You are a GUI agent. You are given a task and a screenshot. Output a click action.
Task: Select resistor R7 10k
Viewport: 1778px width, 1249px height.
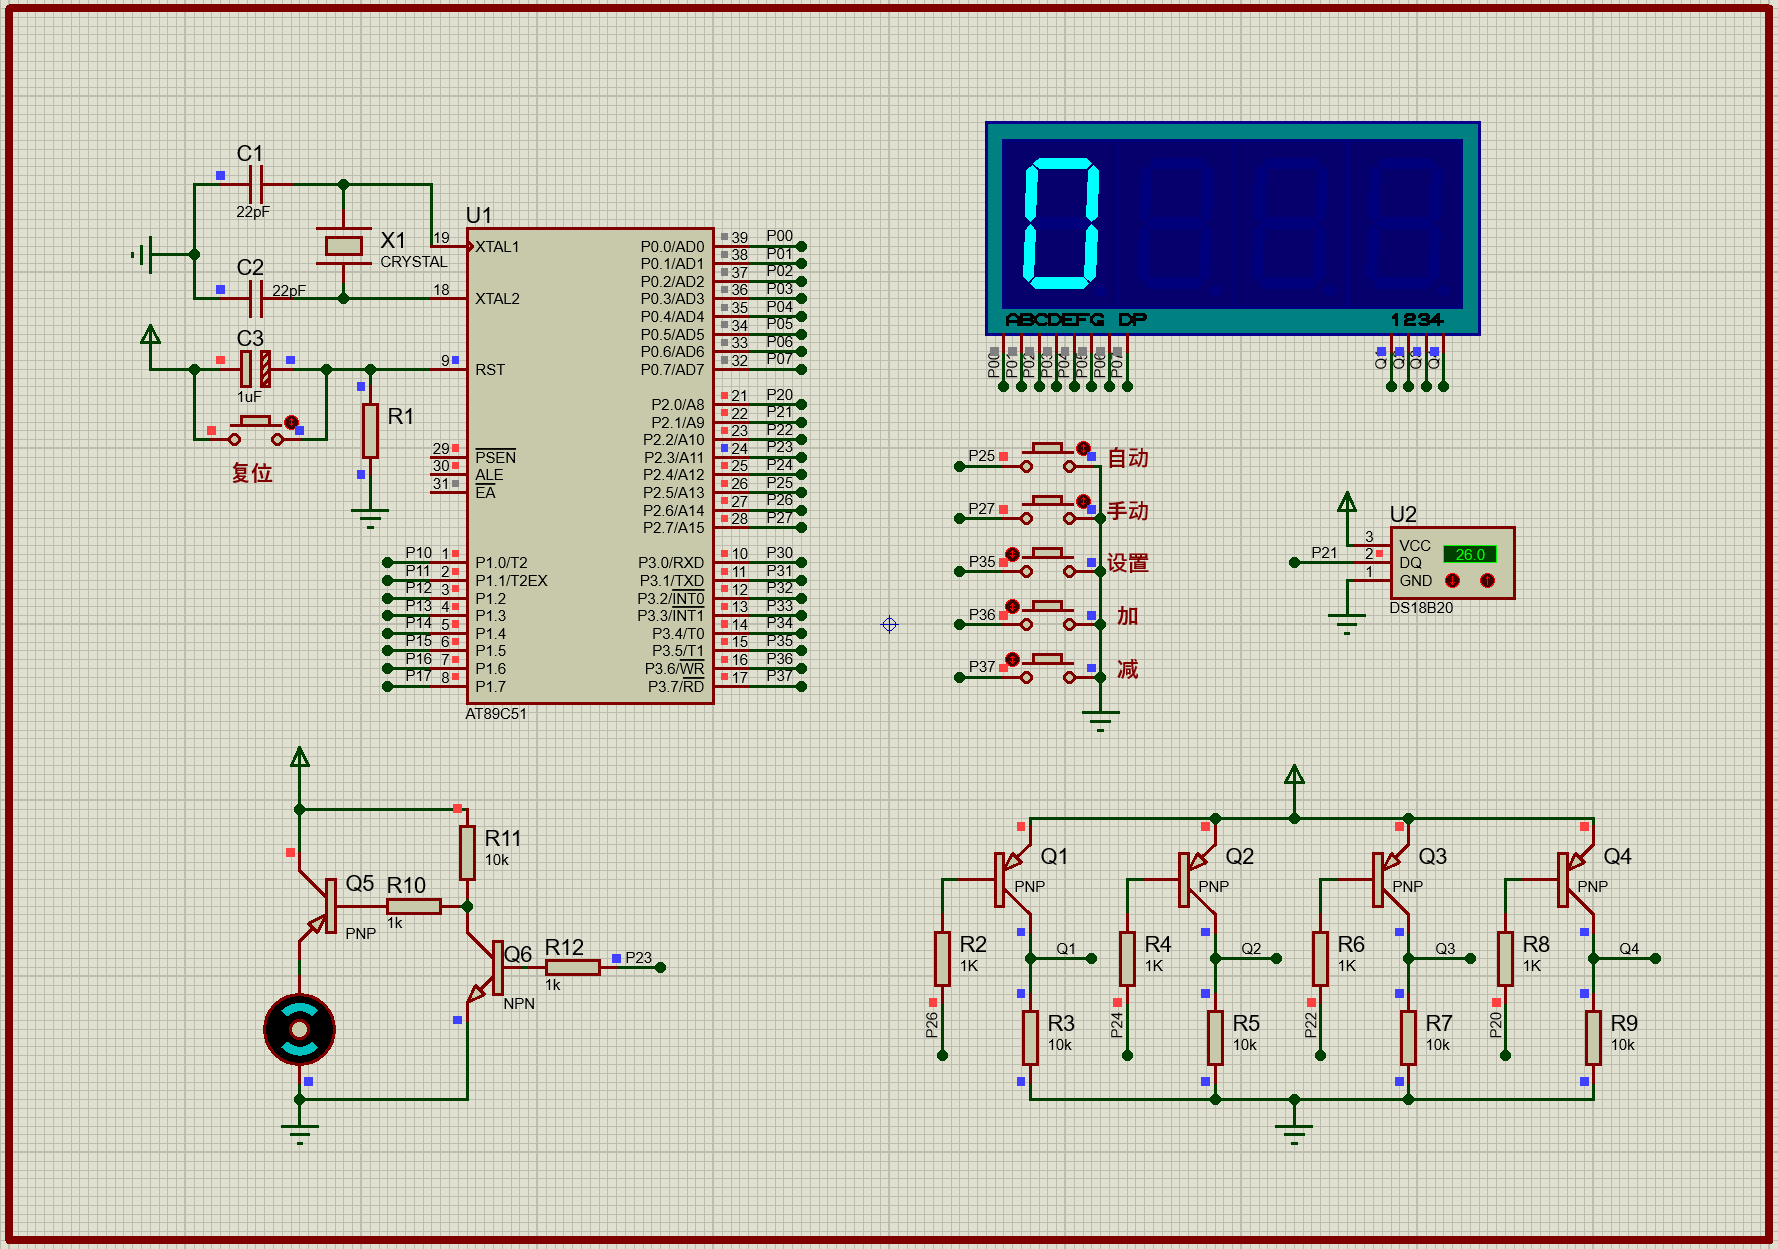pos(1408,1037)
